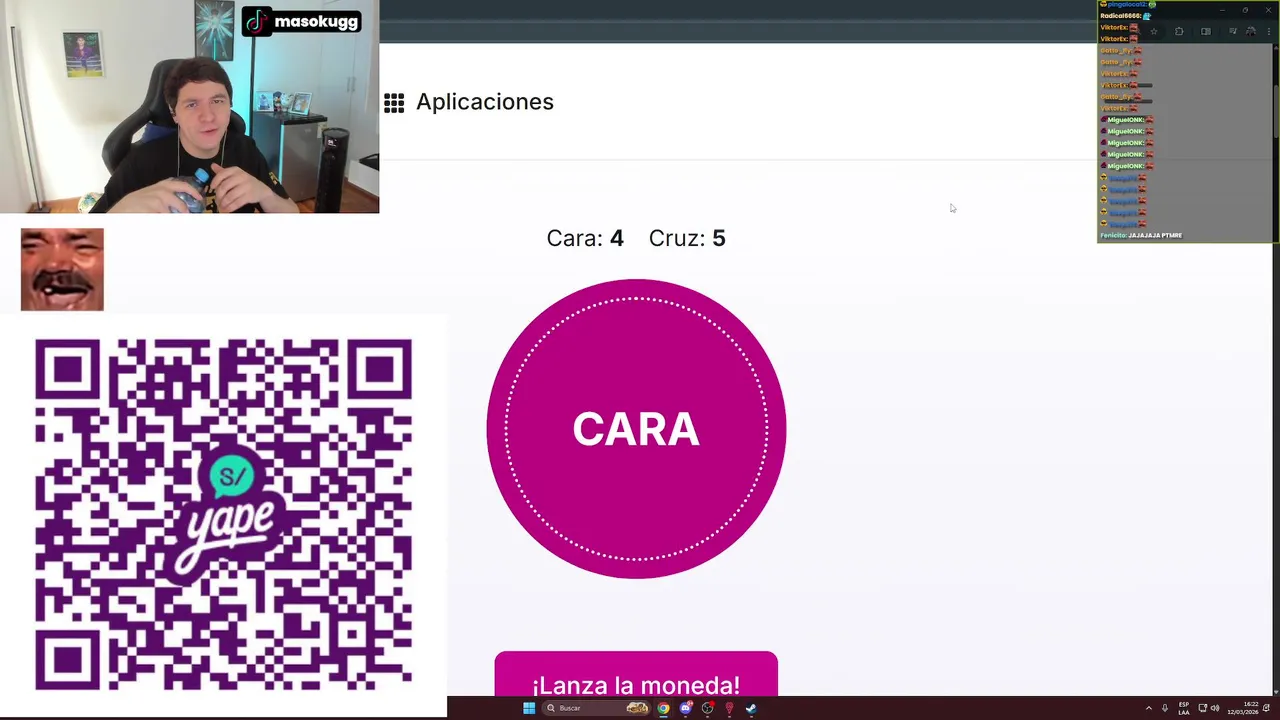Open the browser three-dot menu
This screenshot has width=1280, height=720.
click(x=1269, y=31)
